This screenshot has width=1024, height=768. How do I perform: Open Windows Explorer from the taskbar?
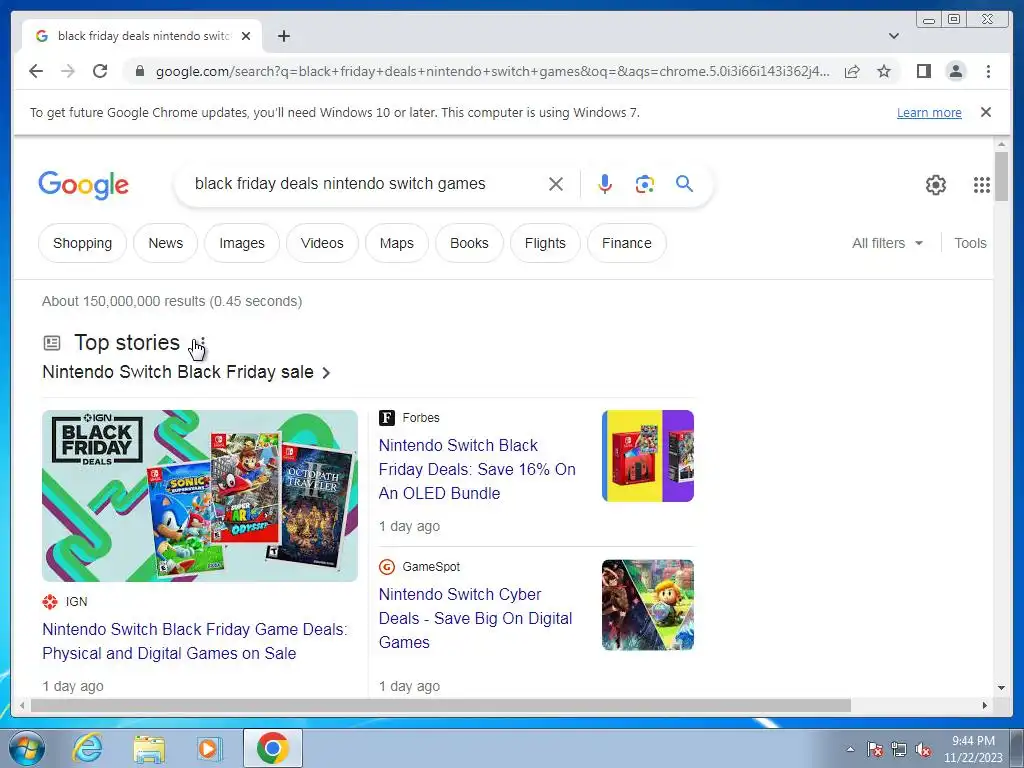click(x=149, y=748)
